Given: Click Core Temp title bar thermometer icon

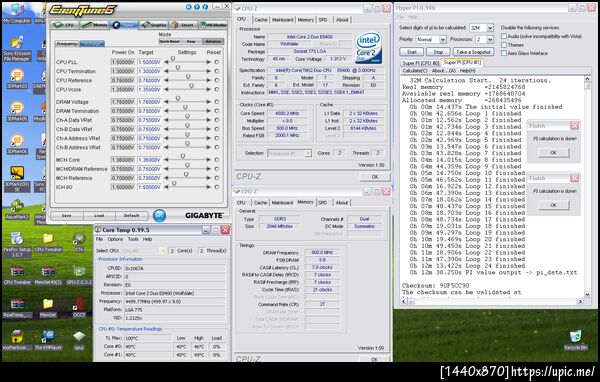Looking at the screenshot, I should pyautogui.click(x=98, y=230).
